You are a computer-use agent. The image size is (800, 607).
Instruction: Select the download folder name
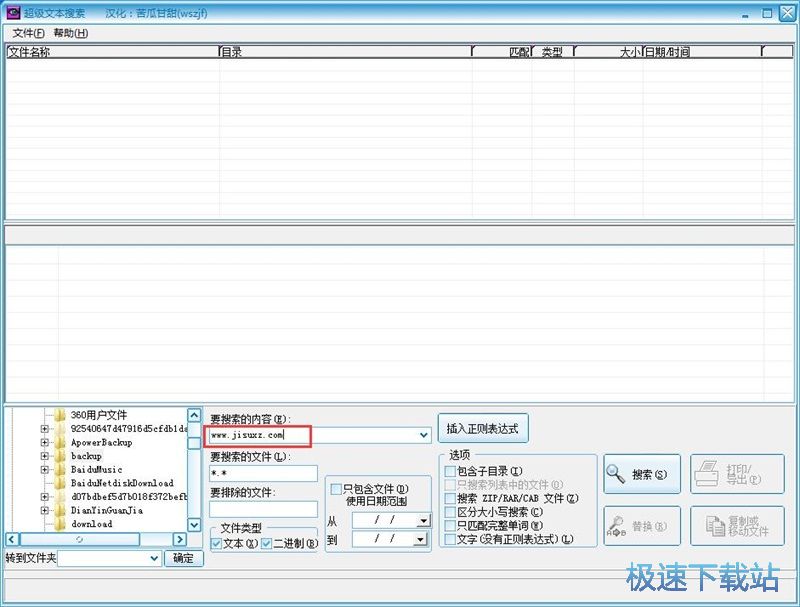[91, 524]
